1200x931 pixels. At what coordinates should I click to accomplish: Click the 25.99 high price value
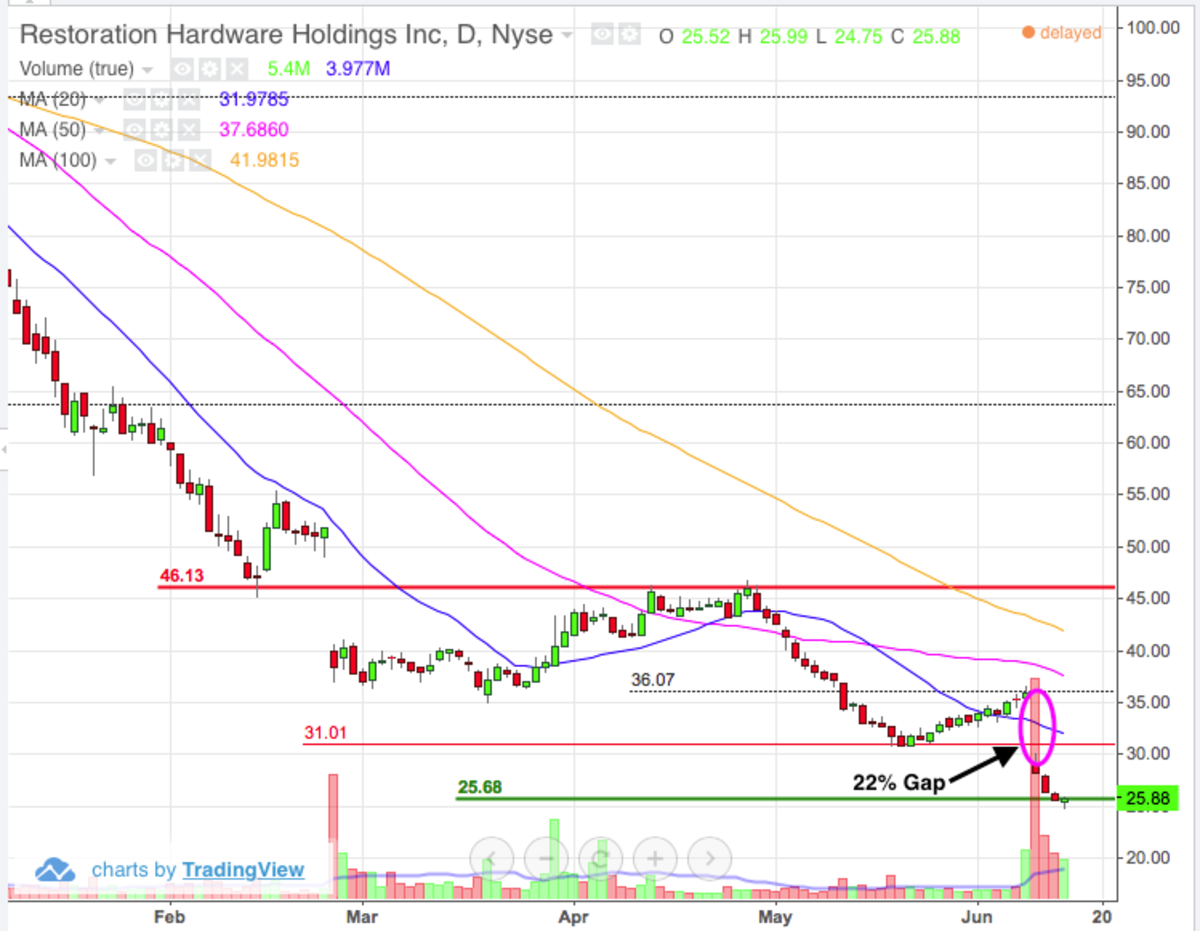tap(785, 35)
